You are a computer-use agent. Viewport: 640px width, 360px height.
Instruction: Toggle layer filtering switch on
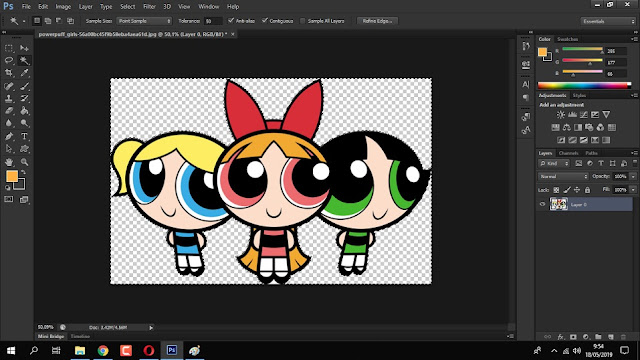point(635,162)
